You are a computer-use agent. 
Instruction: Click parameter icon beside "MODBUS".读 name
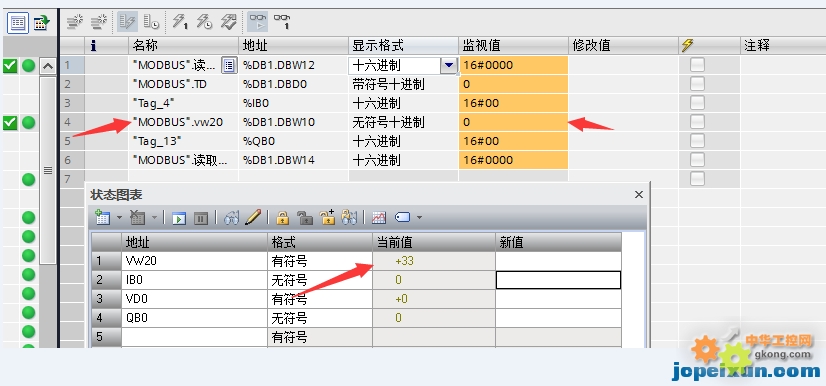[229, 65]
